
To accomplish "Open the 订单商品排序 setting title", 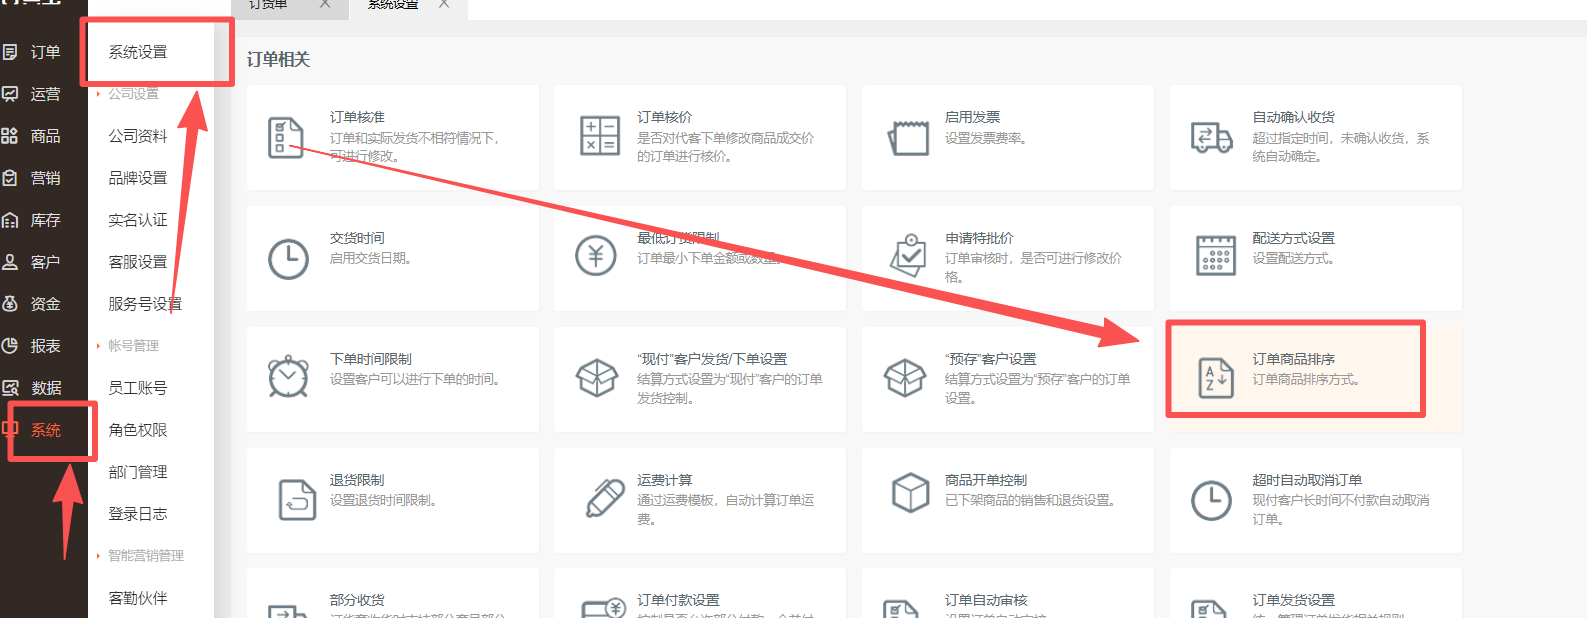I will coord(1293,359).
